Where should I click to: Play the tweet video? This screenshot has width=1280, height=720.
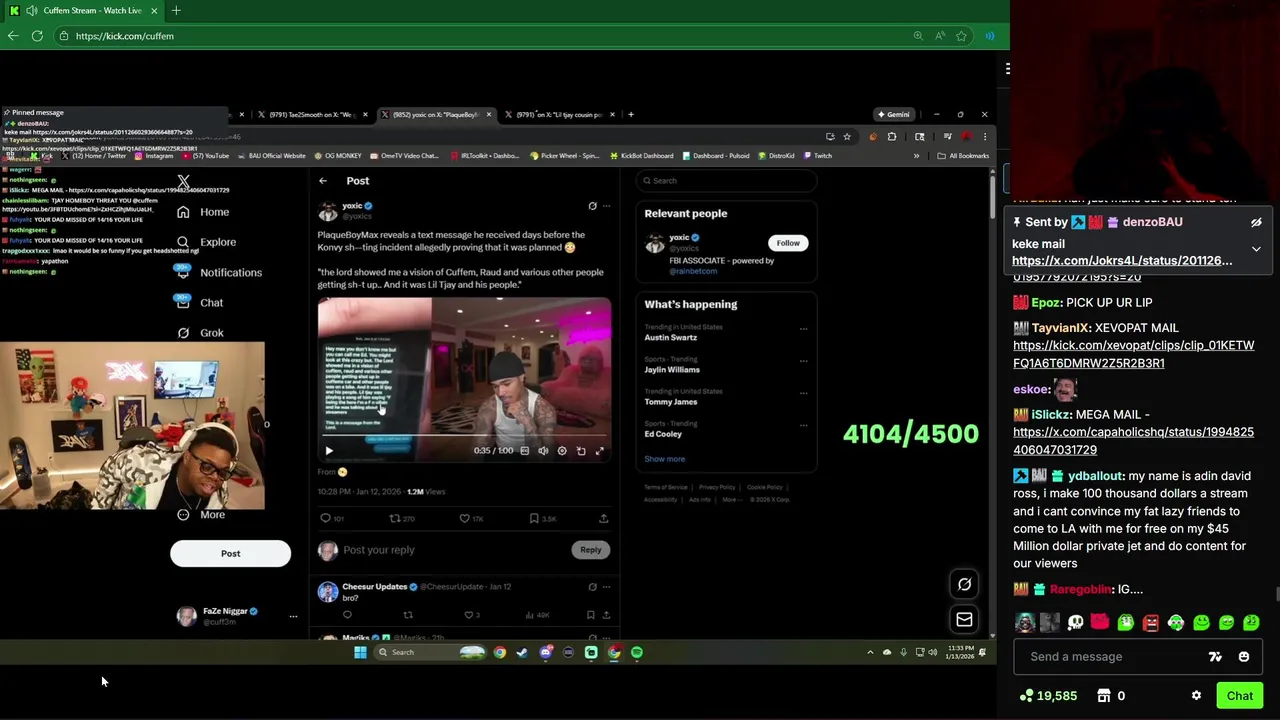[x=329, y=451]
